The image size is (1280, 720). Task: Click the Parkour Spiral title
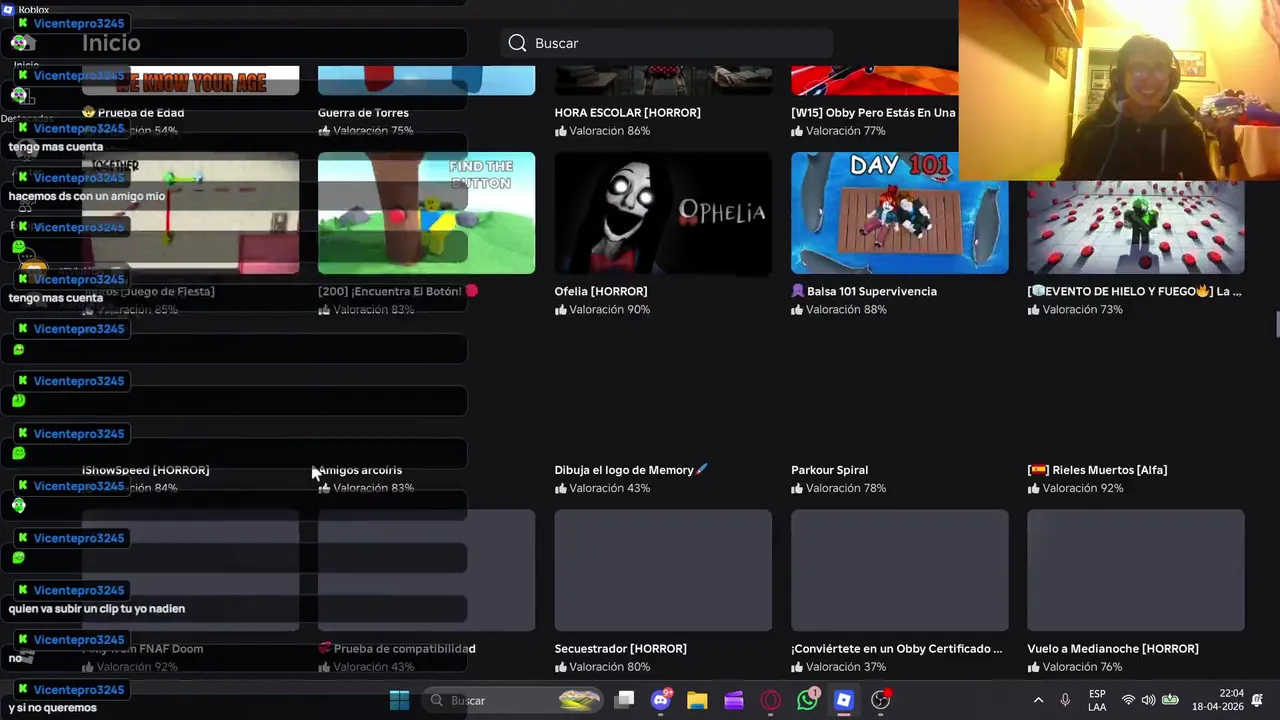(829, 470)
